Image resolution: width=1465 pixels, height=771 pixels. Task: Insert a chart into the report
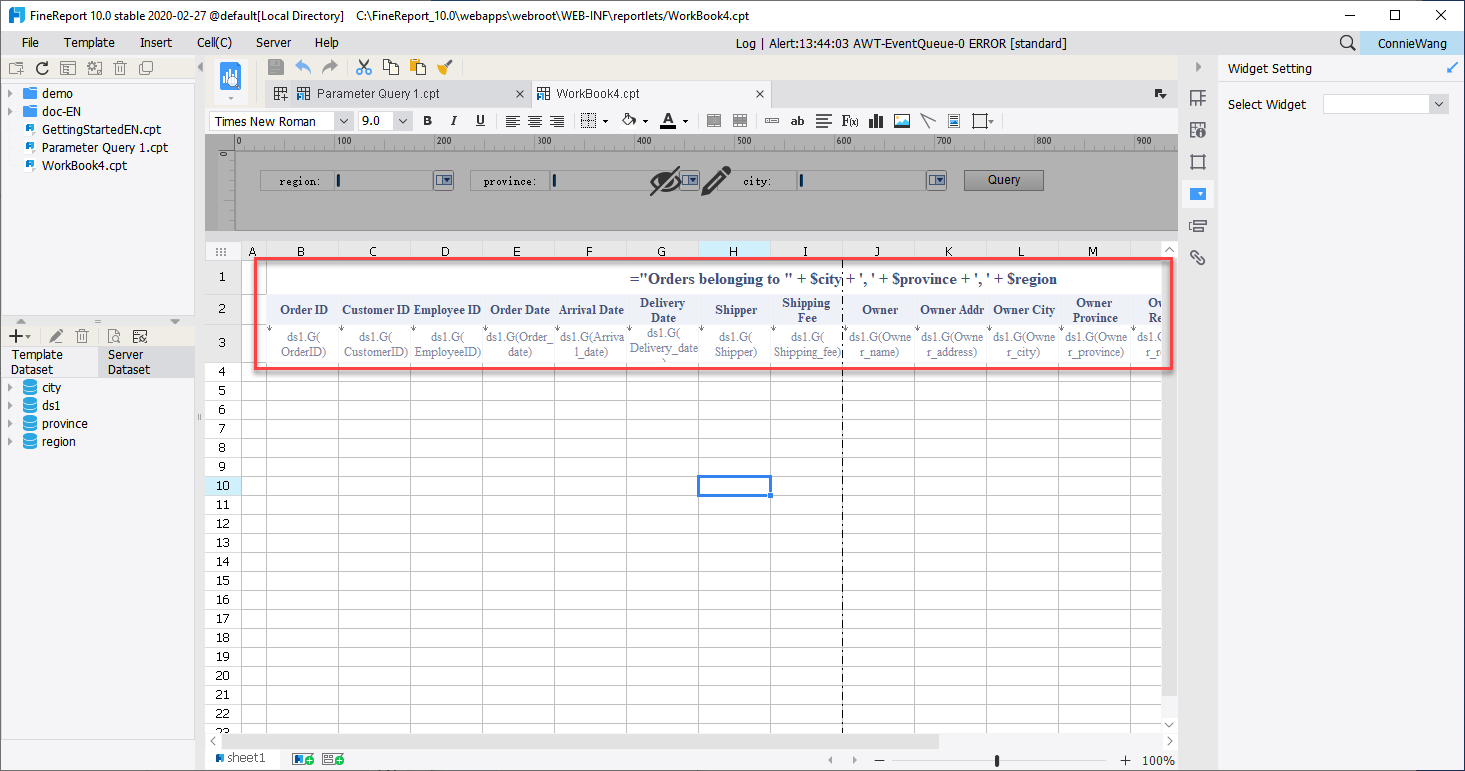(875, 120)
